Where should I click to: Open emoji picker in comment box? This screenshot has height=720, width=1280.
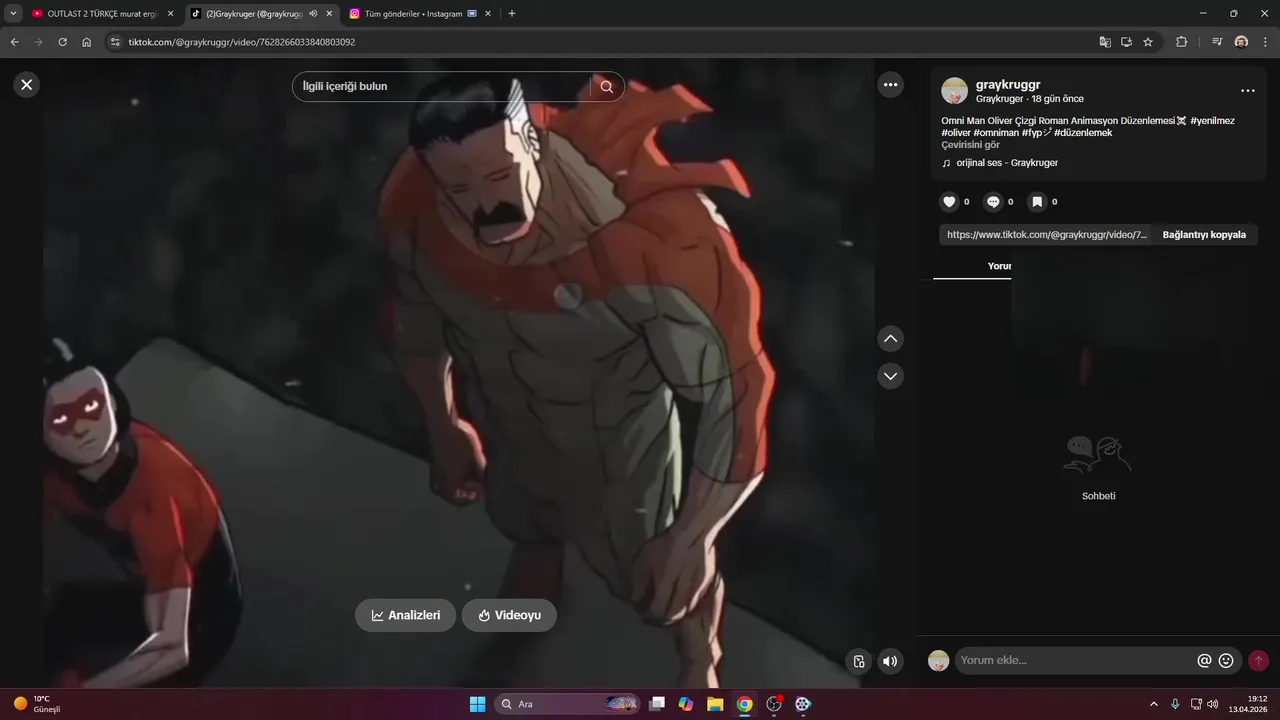pos(1226,660)
